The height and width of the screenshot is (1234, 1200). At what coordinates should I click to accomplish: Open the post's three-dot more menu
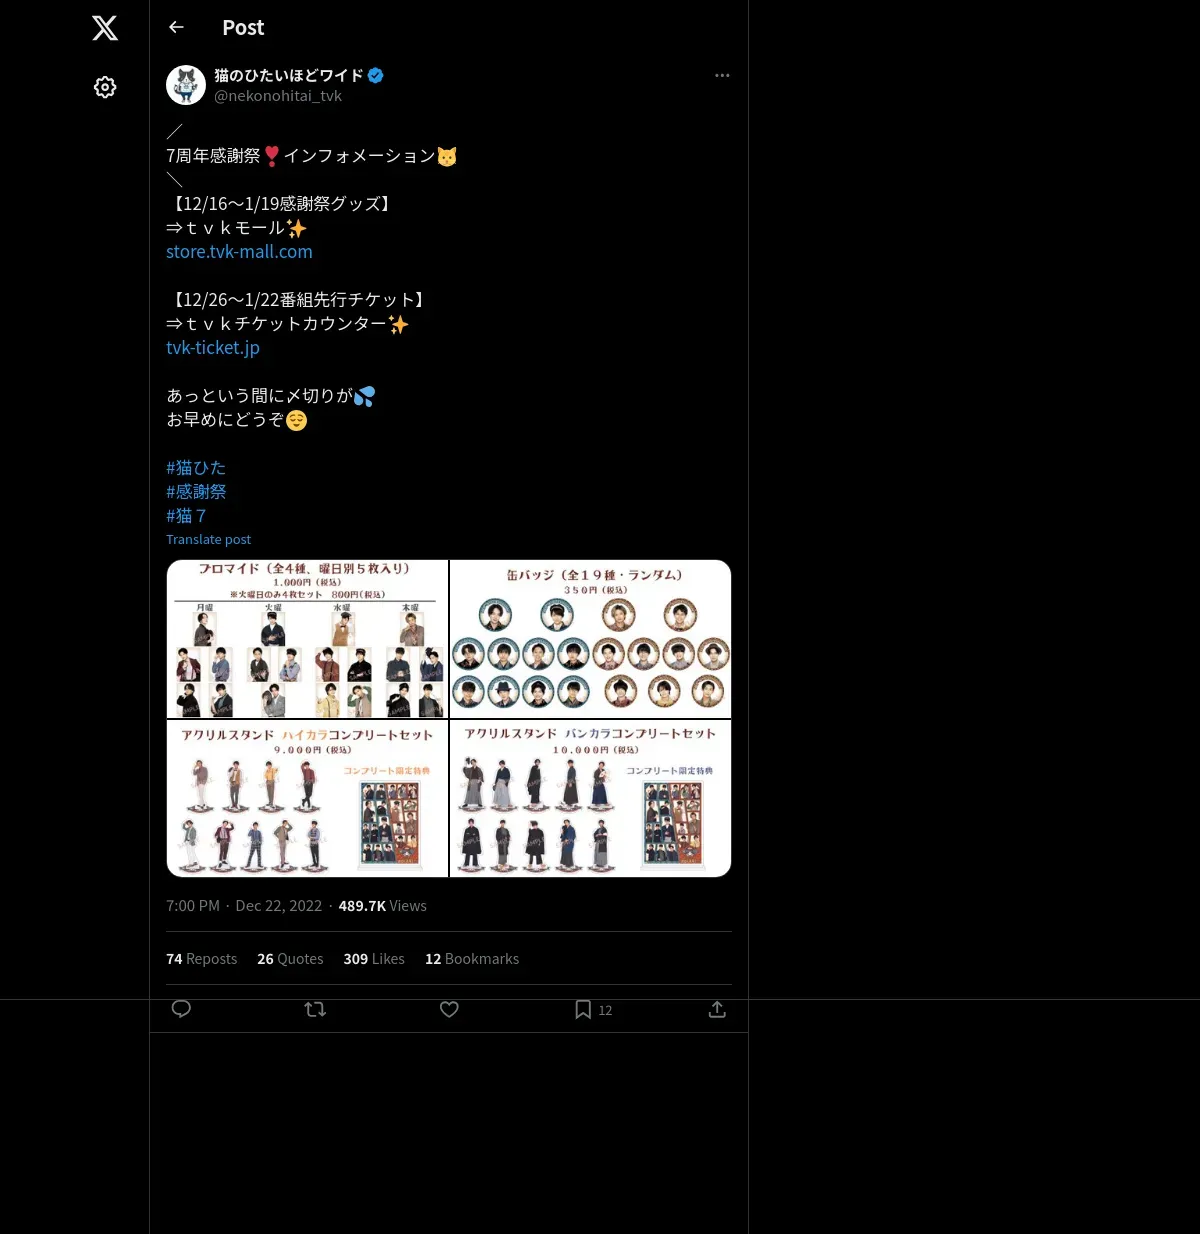click(722, 75)
